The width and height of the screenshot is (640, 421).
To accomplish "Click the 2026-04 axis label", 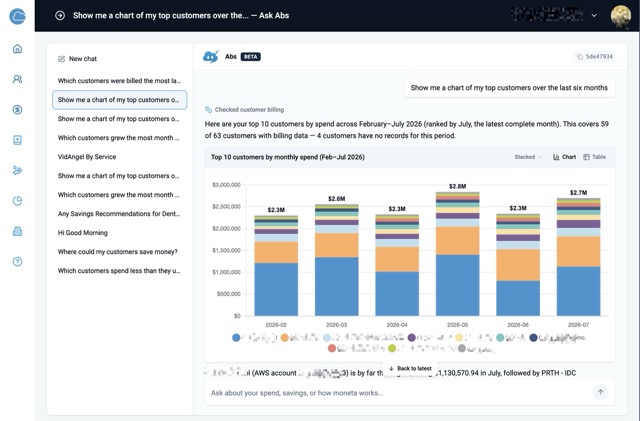I will click(x=397, y=325).
